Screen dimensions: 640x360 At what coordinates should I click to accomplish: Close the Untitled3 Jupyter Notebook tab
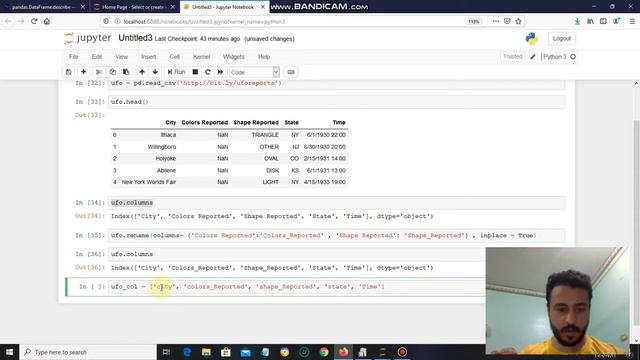click(263, 7)
